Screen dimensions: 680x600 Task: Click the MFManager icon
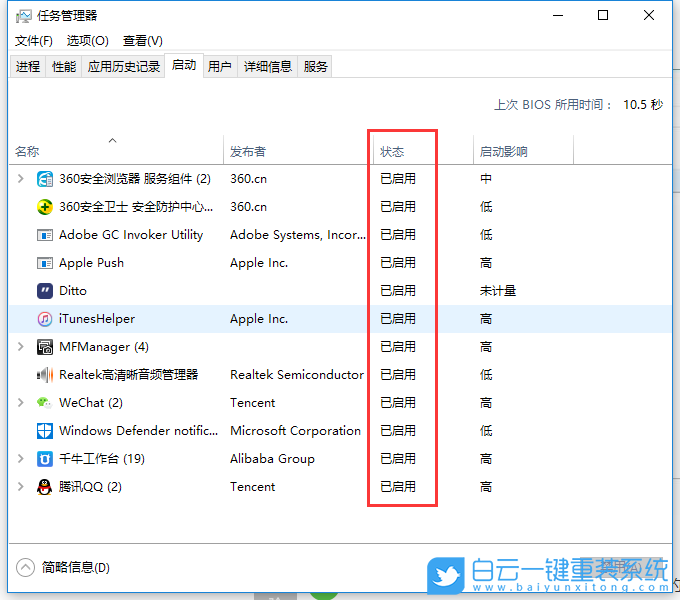click(x=45, y=347)
